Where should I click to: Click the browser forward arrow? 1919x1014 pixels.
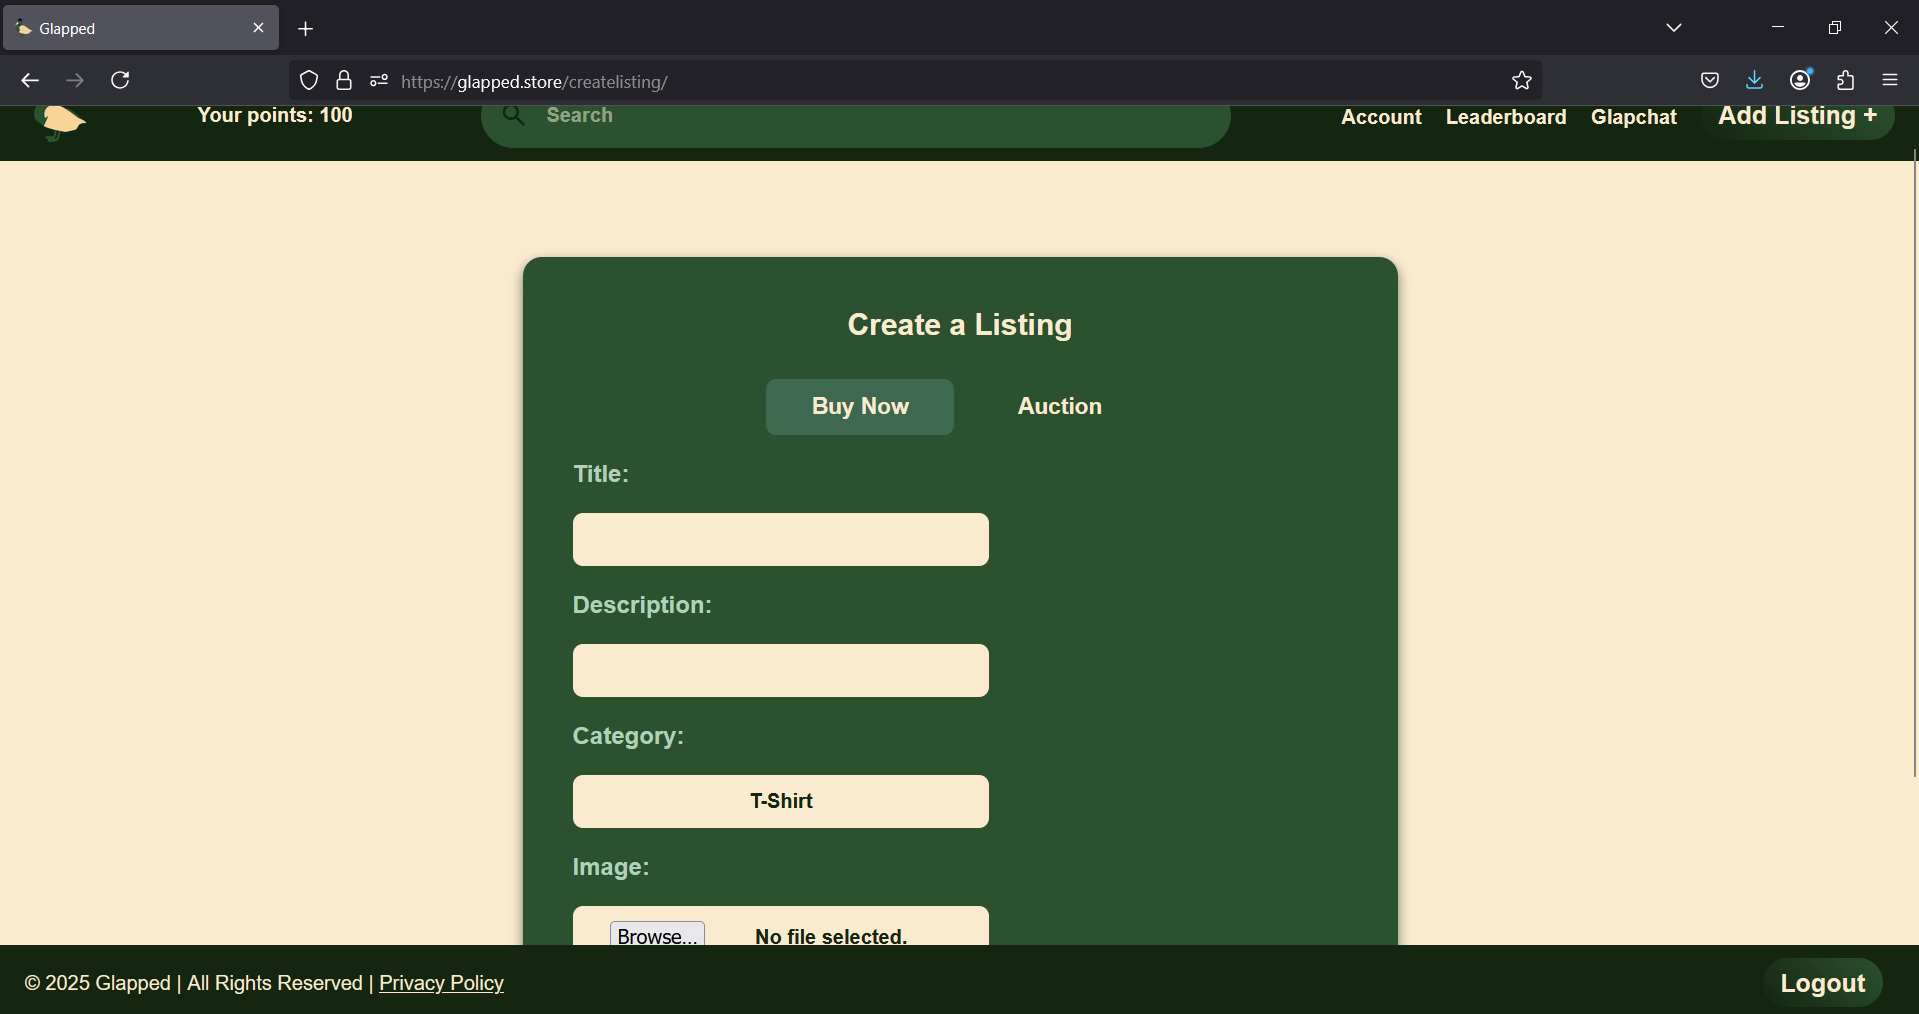coord(75,81)
